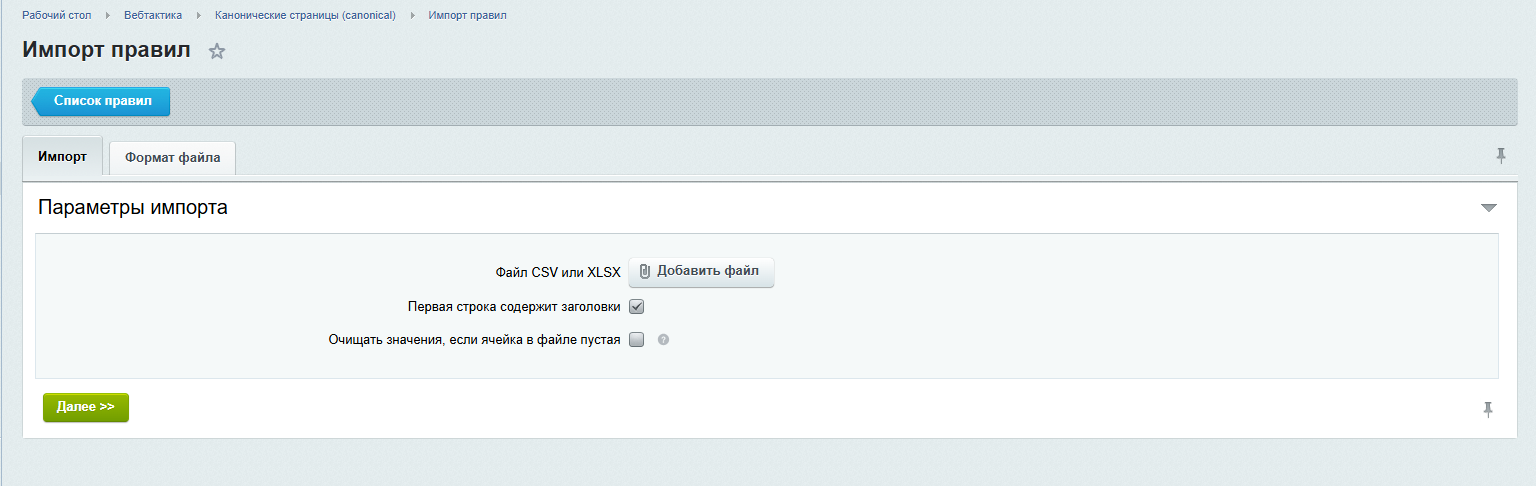Go back to Список правил
Screen dimensions: 1536x486
(x=101, y=102)
